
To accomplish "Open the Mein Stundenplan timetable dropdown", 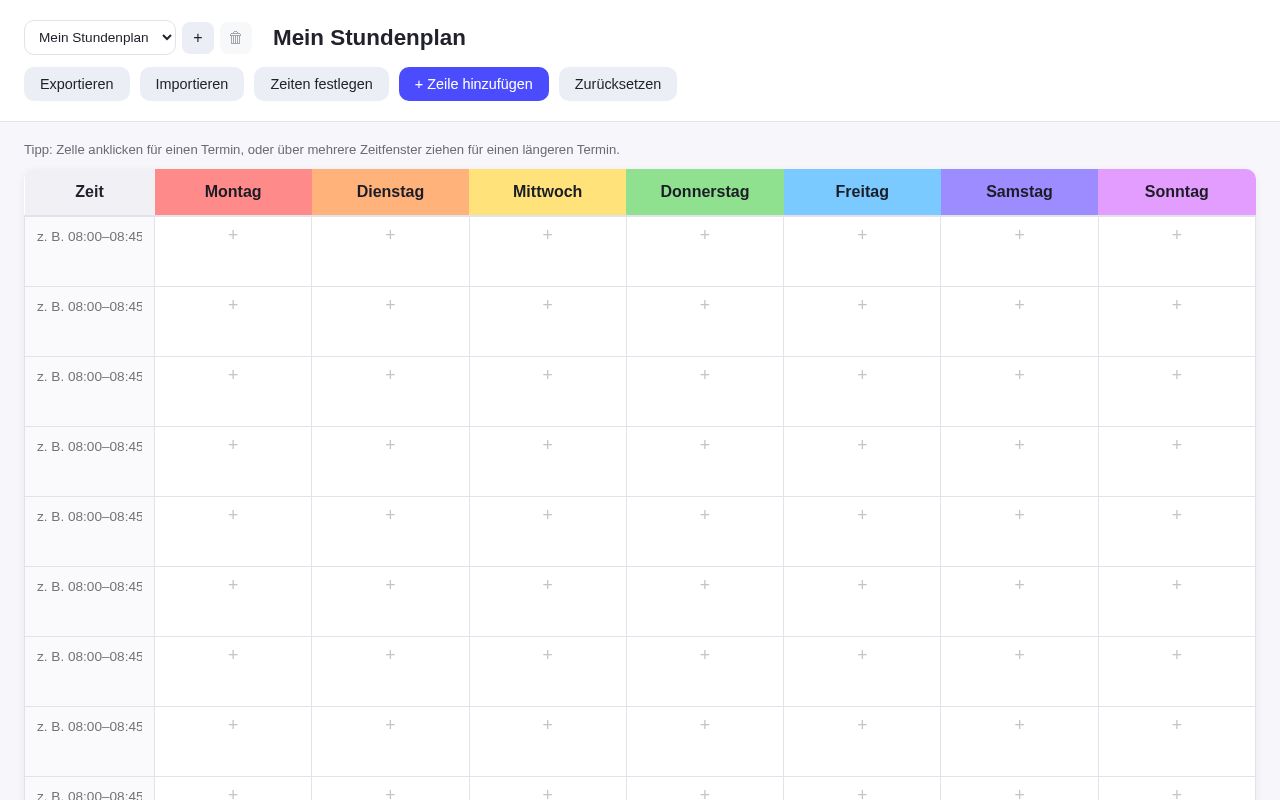I will tap(100, 38).
